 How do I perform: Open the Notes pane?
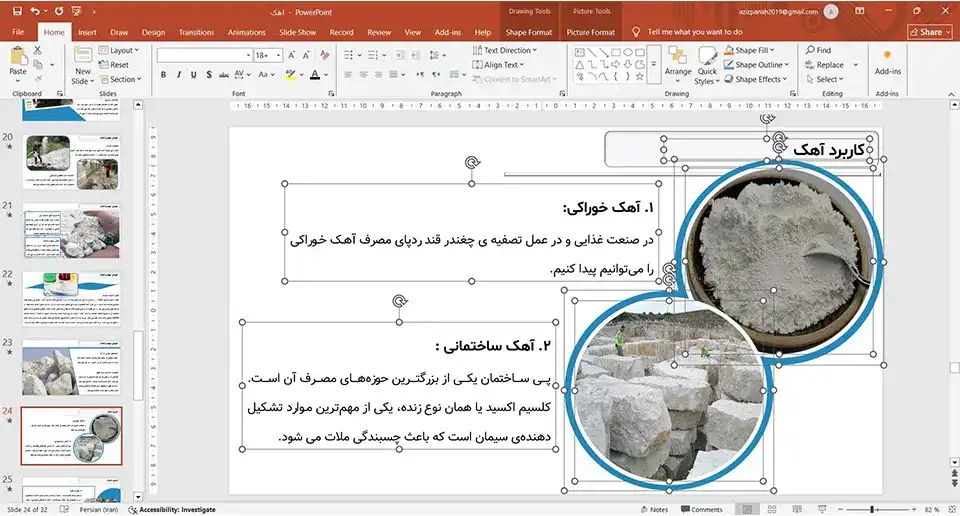[x=654, y=509]
